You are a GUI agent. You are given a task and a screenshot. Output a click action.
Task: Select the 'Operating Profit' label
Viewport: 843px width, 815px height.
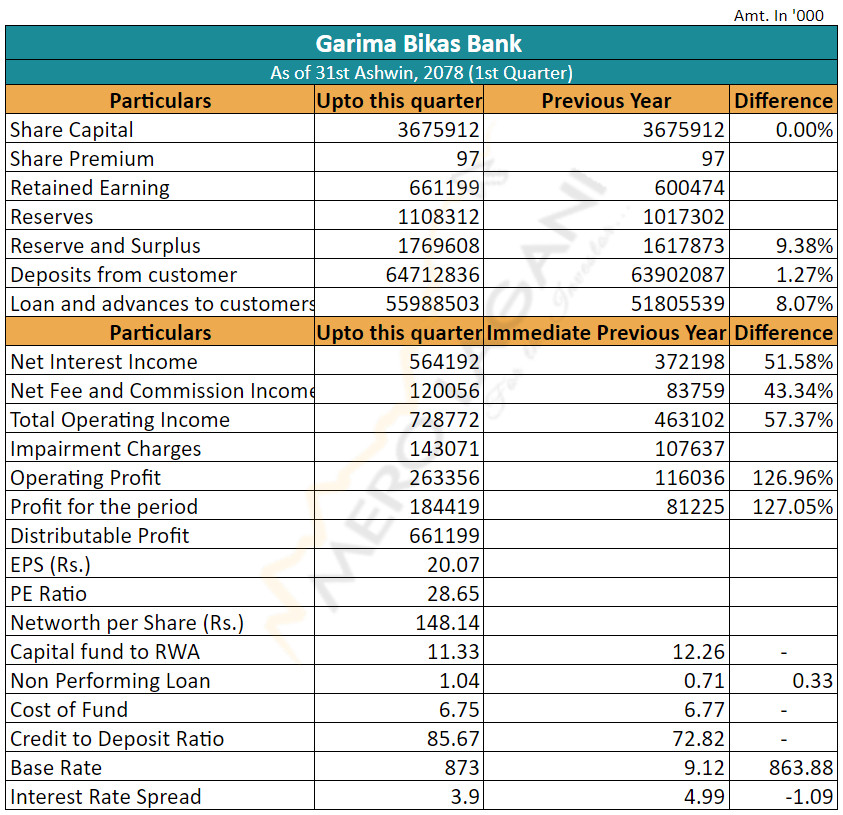85,478
